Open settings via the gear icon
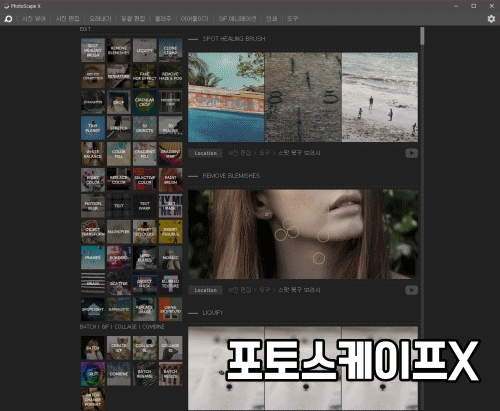The image size is (500, 411). pos(491,19)
